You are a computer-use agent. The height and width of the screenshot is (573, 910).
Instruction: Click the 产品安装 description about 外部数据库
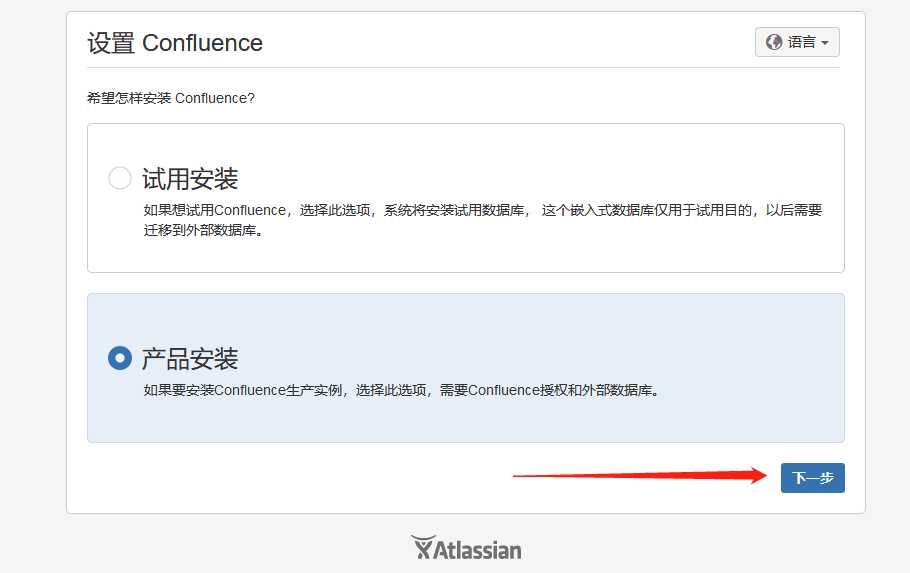402,390
